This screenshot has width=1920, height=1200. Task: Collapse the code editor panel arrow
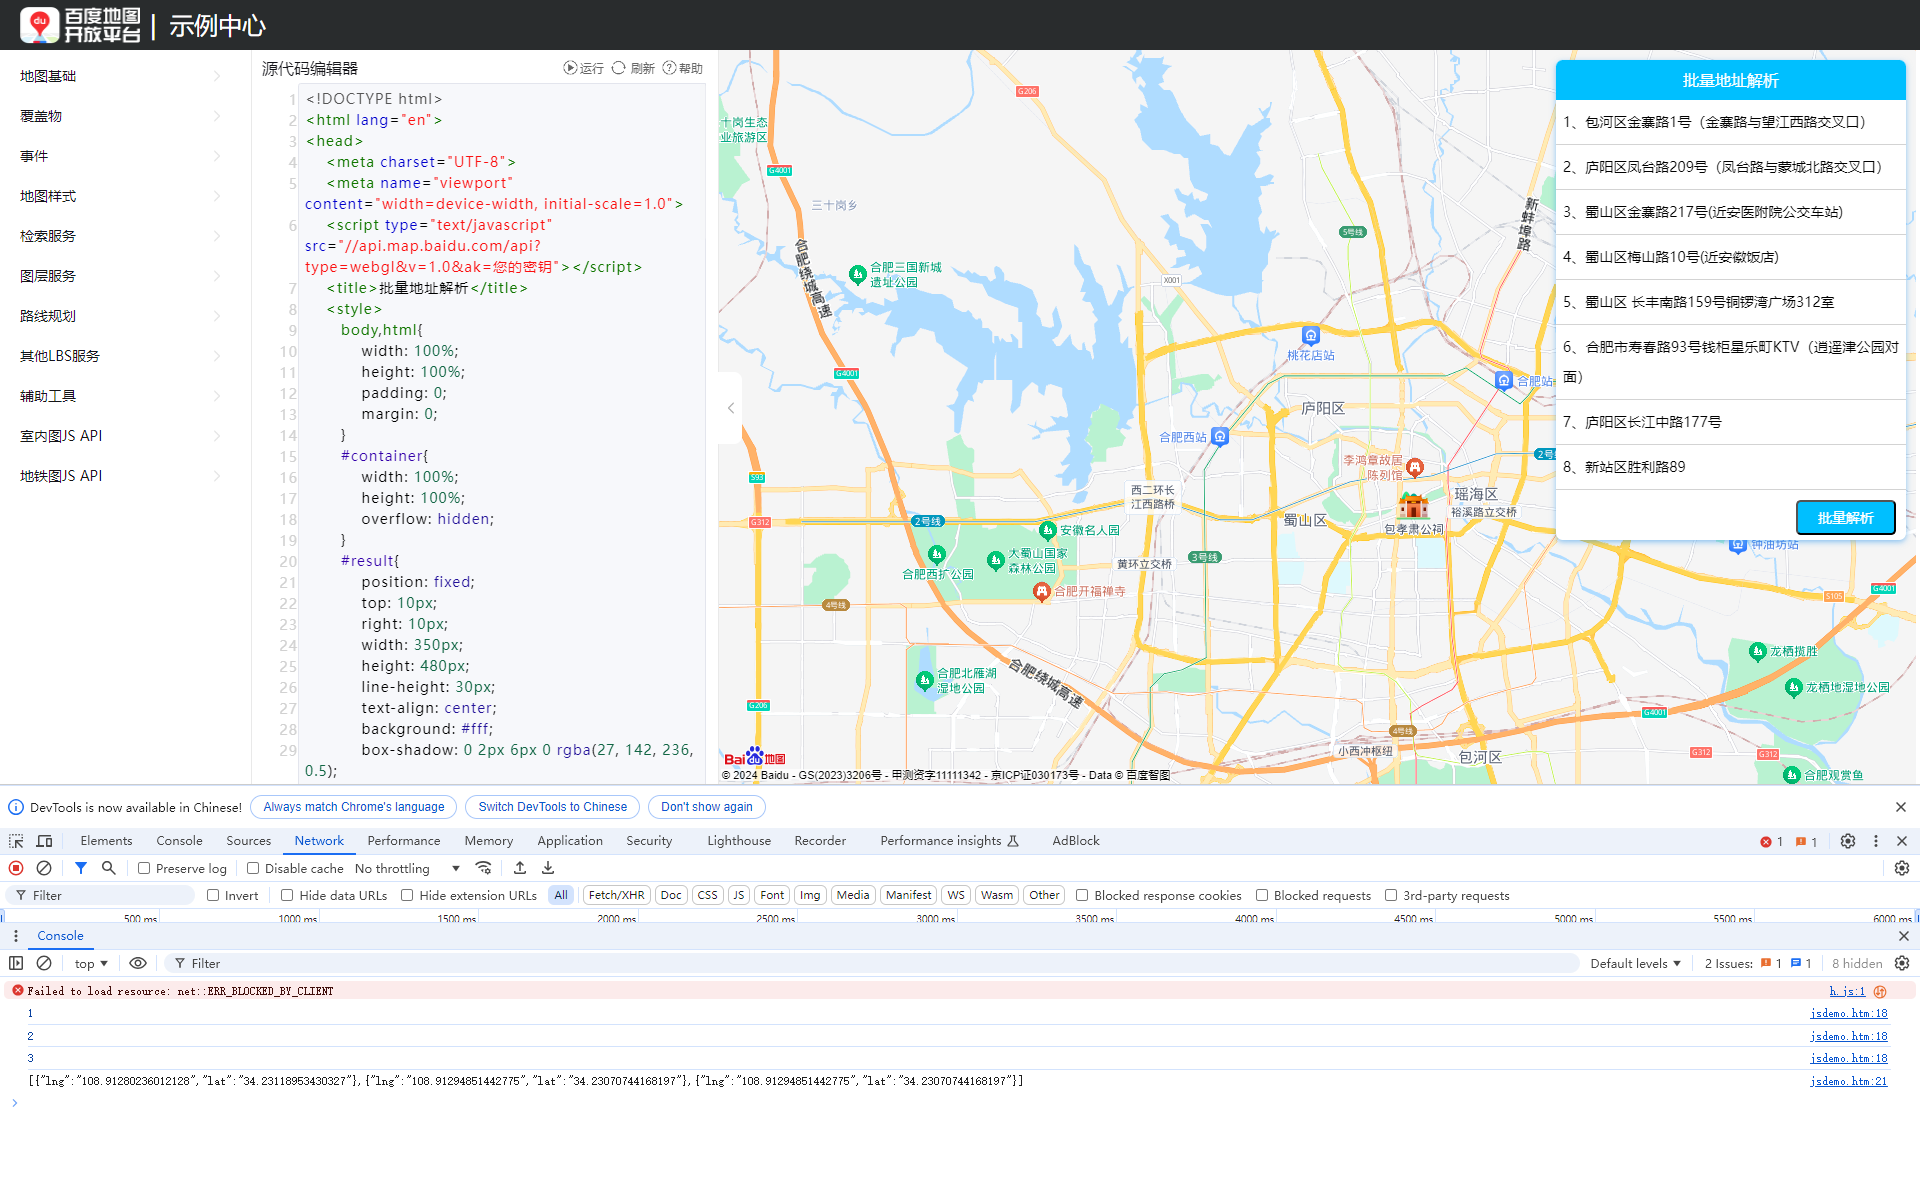pyautogui.click(x=731, y=408)
